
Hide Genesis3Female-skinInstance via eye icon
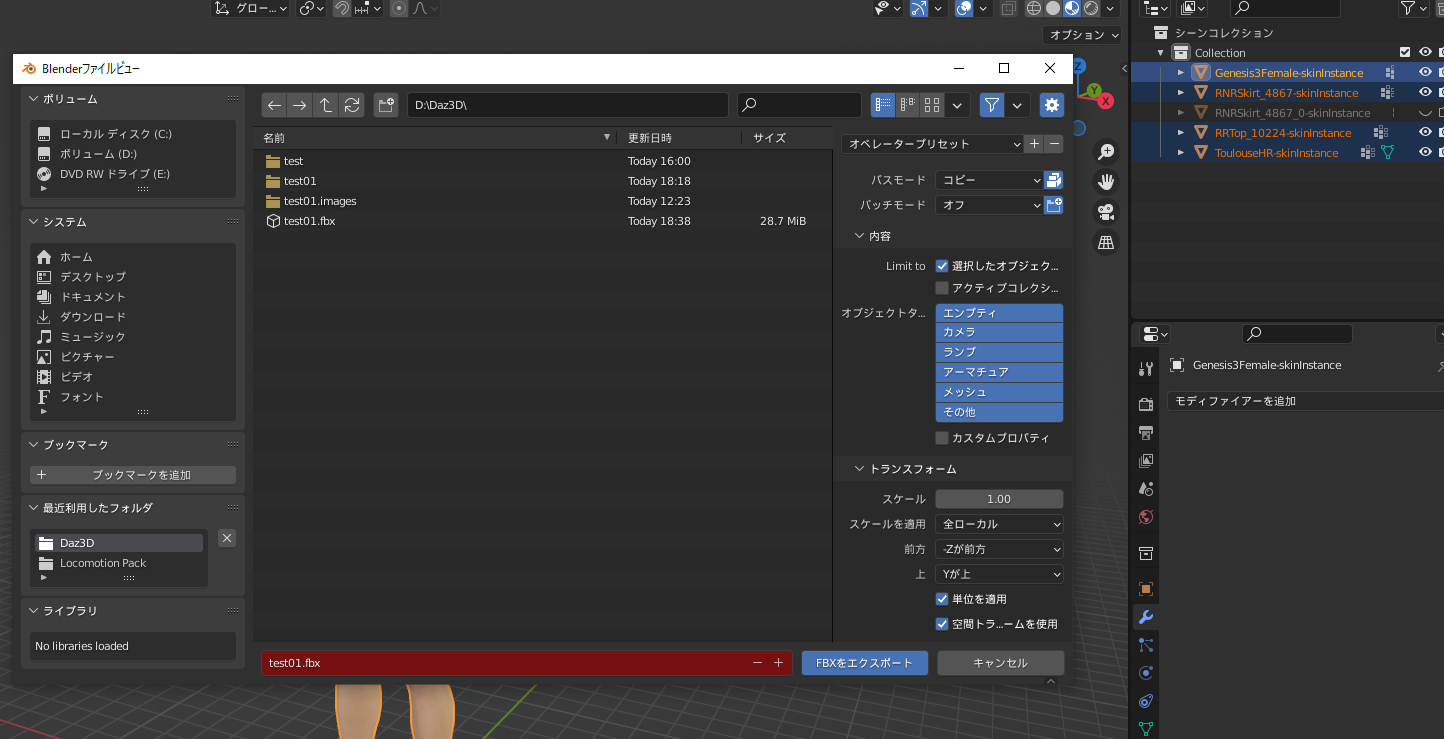click(1425, 72)
